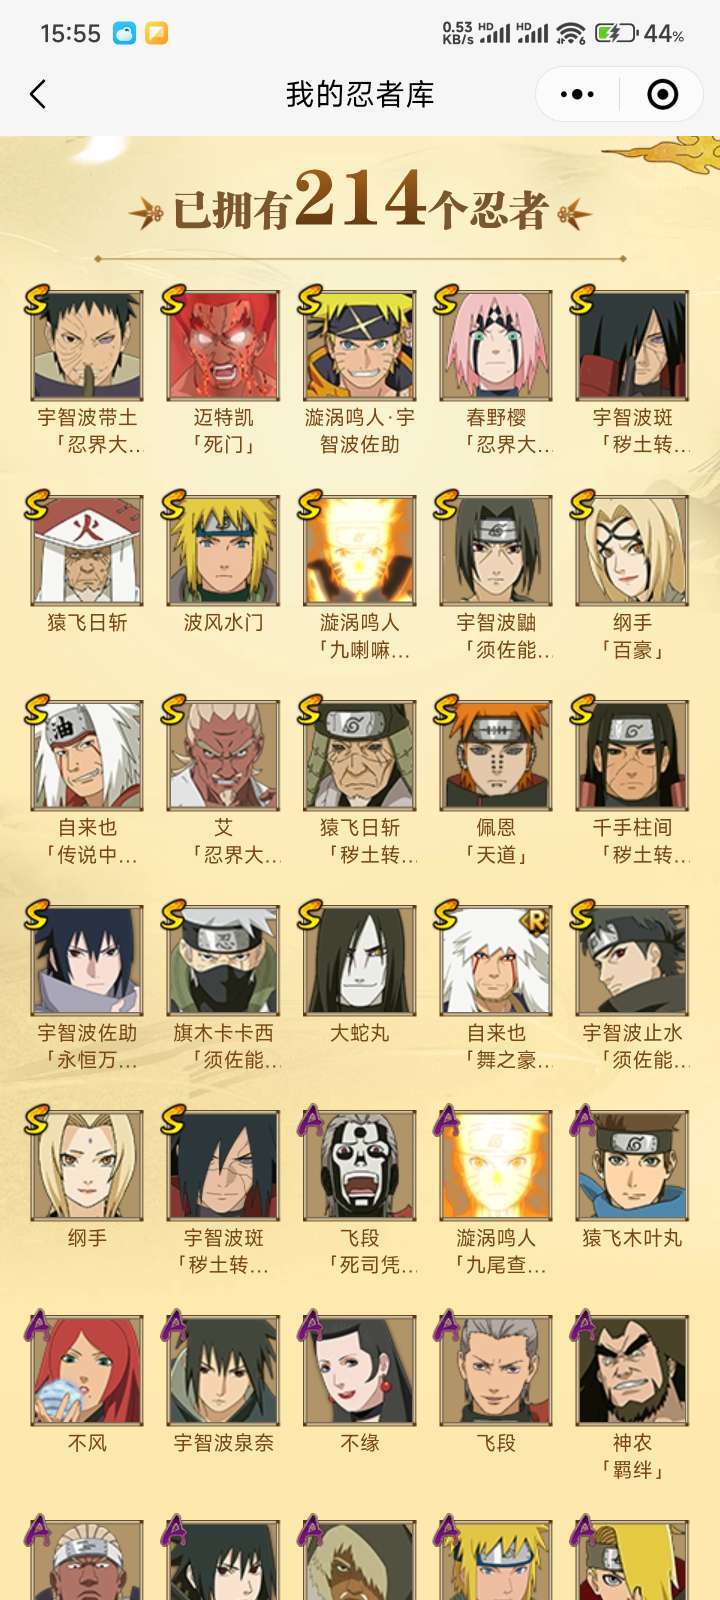The image size is (720, 1600).
Task: Tap the 我的忍者库 page title
Action: pyautogui.click(x=360, y=95)
